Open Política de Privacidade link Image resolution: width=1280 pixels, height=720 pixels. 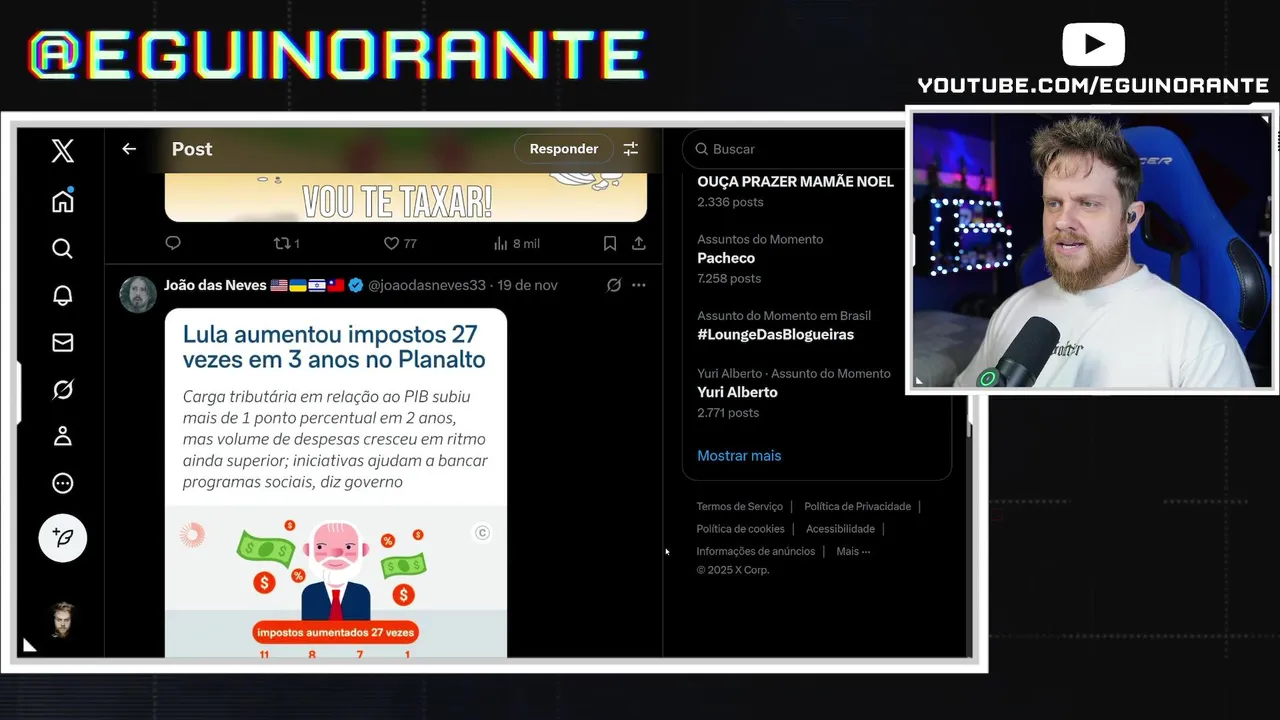(x=857, y=507)
